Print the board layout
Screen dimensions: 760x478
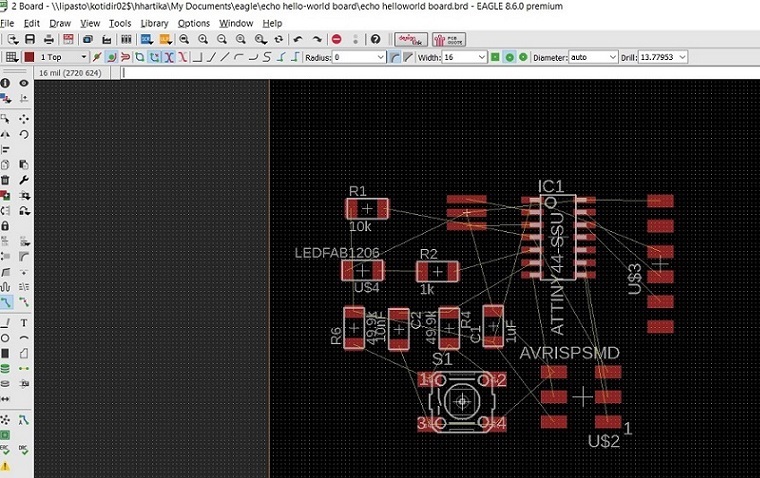pos(48,39)
